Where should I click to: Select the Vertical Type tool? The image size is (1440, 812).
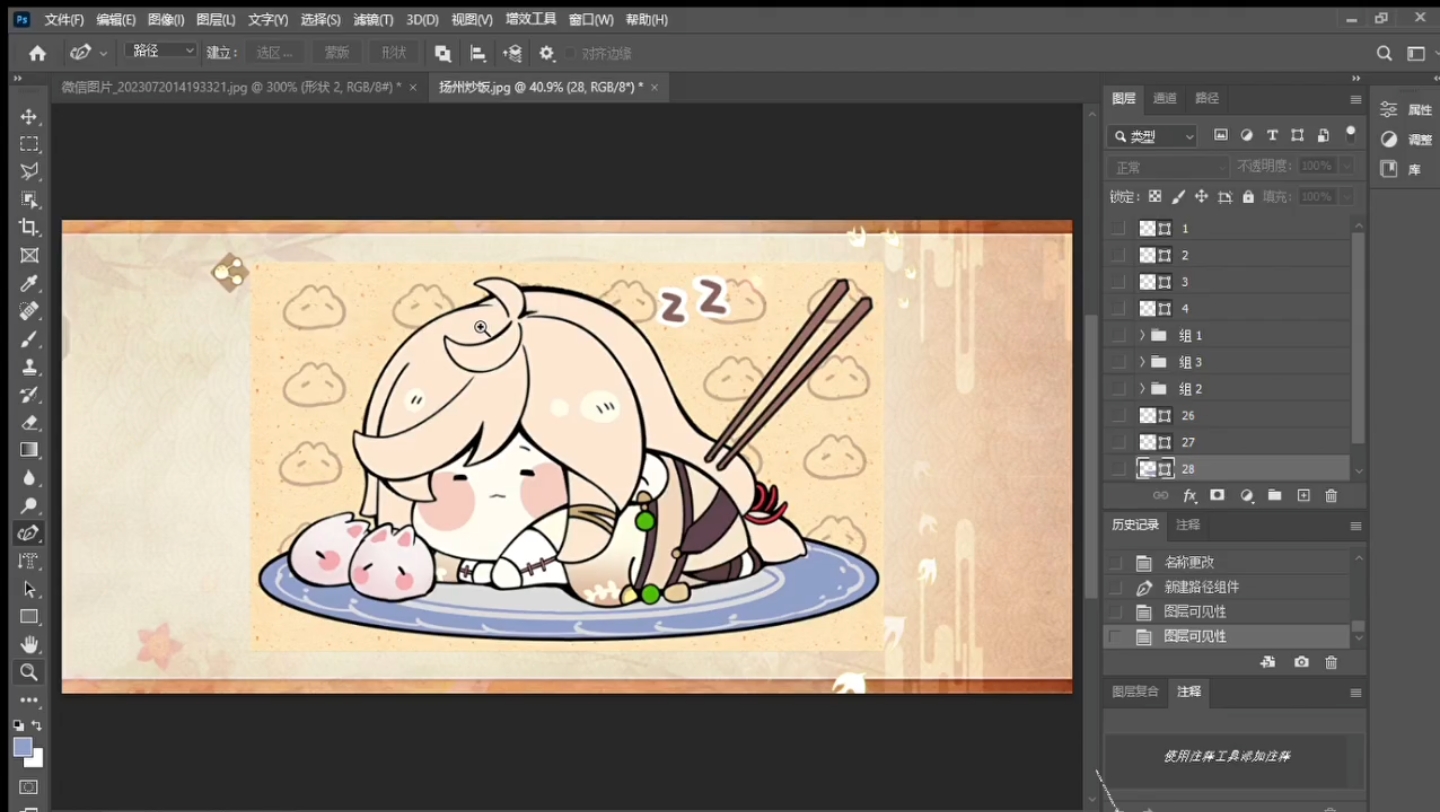(29, 561)
